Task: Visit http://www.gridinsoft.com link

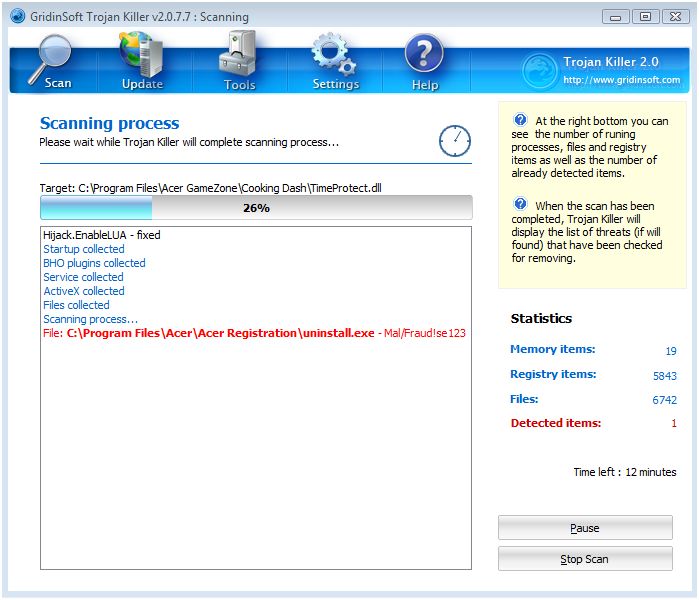Action: click(x=621, y=80)
